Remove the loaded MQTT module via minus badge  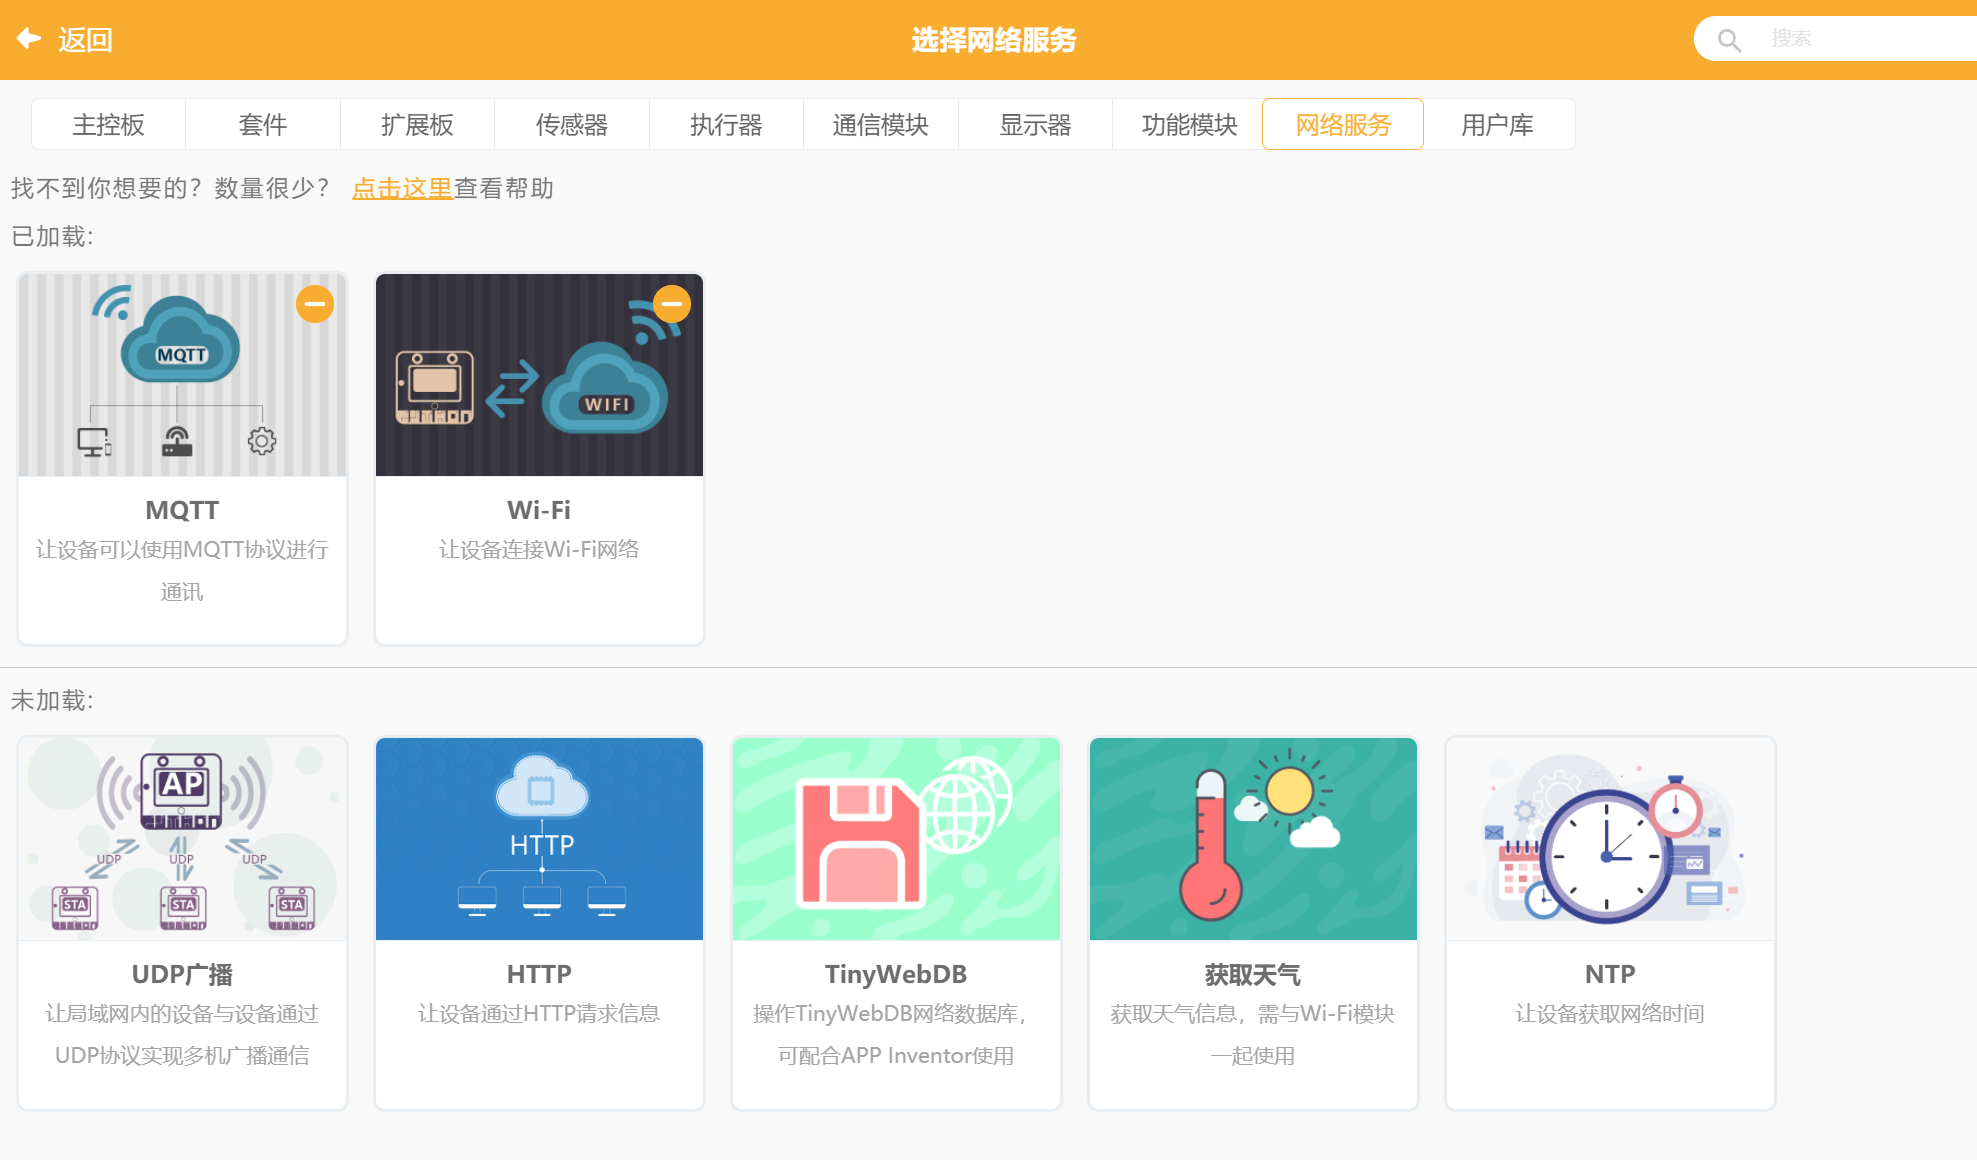click(315, 304)
